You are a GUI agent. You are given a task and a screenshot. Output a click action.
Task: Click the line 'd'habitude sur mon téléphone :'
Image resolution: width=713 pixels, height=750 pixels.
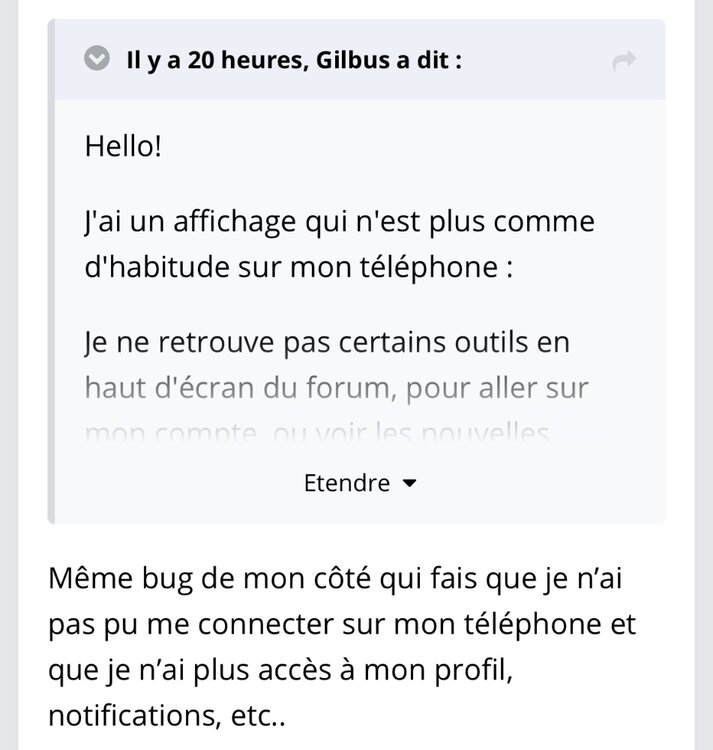point(299,270)
